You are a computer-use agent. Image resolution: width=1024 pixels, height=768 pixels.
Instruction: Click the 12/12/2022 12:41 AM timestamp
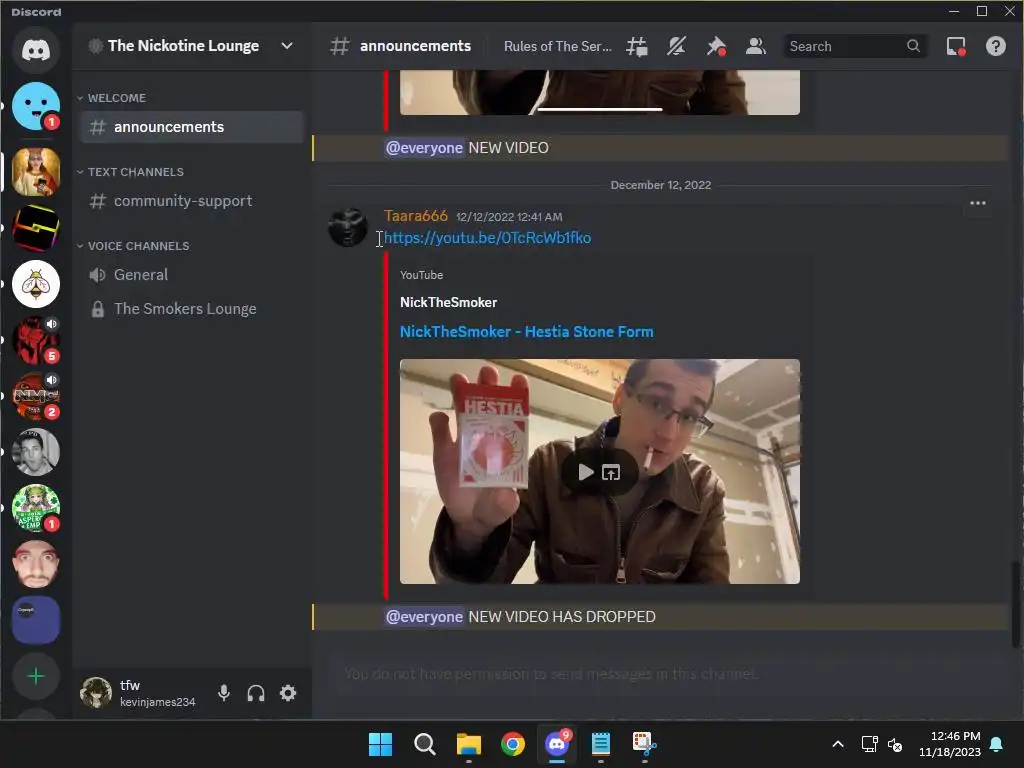coord(509,217)
